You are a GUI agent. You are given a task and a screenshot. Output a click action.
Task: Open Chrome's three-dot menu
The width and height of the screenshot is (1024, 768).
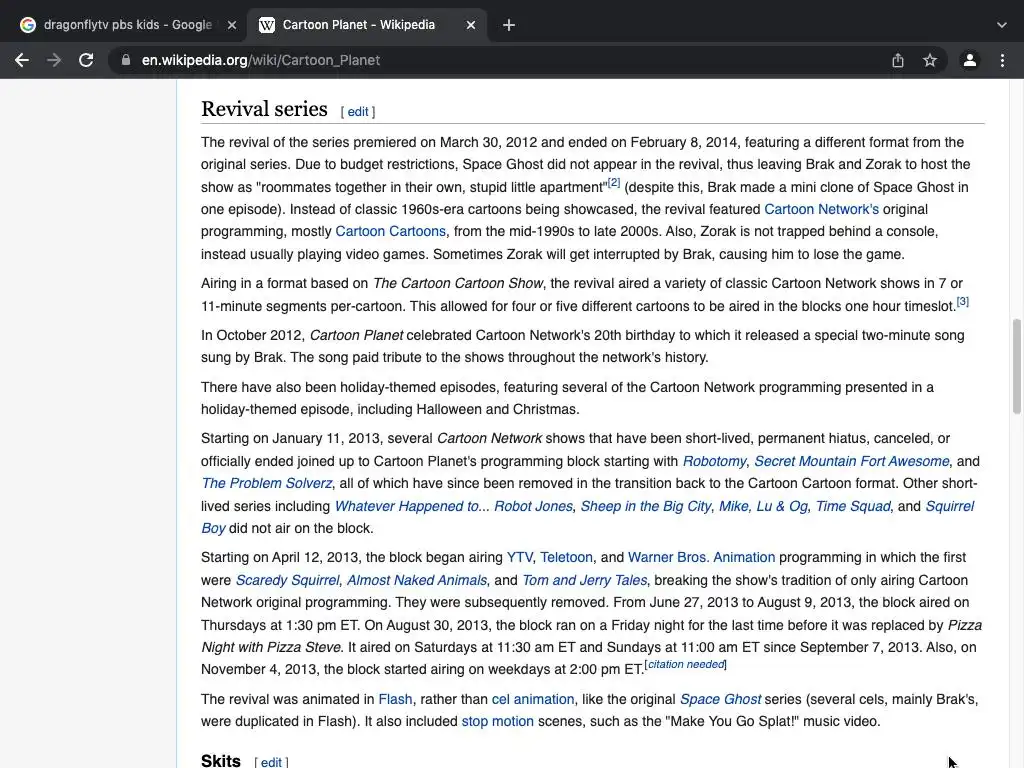pyautogui.click(x=1002, y=60)
